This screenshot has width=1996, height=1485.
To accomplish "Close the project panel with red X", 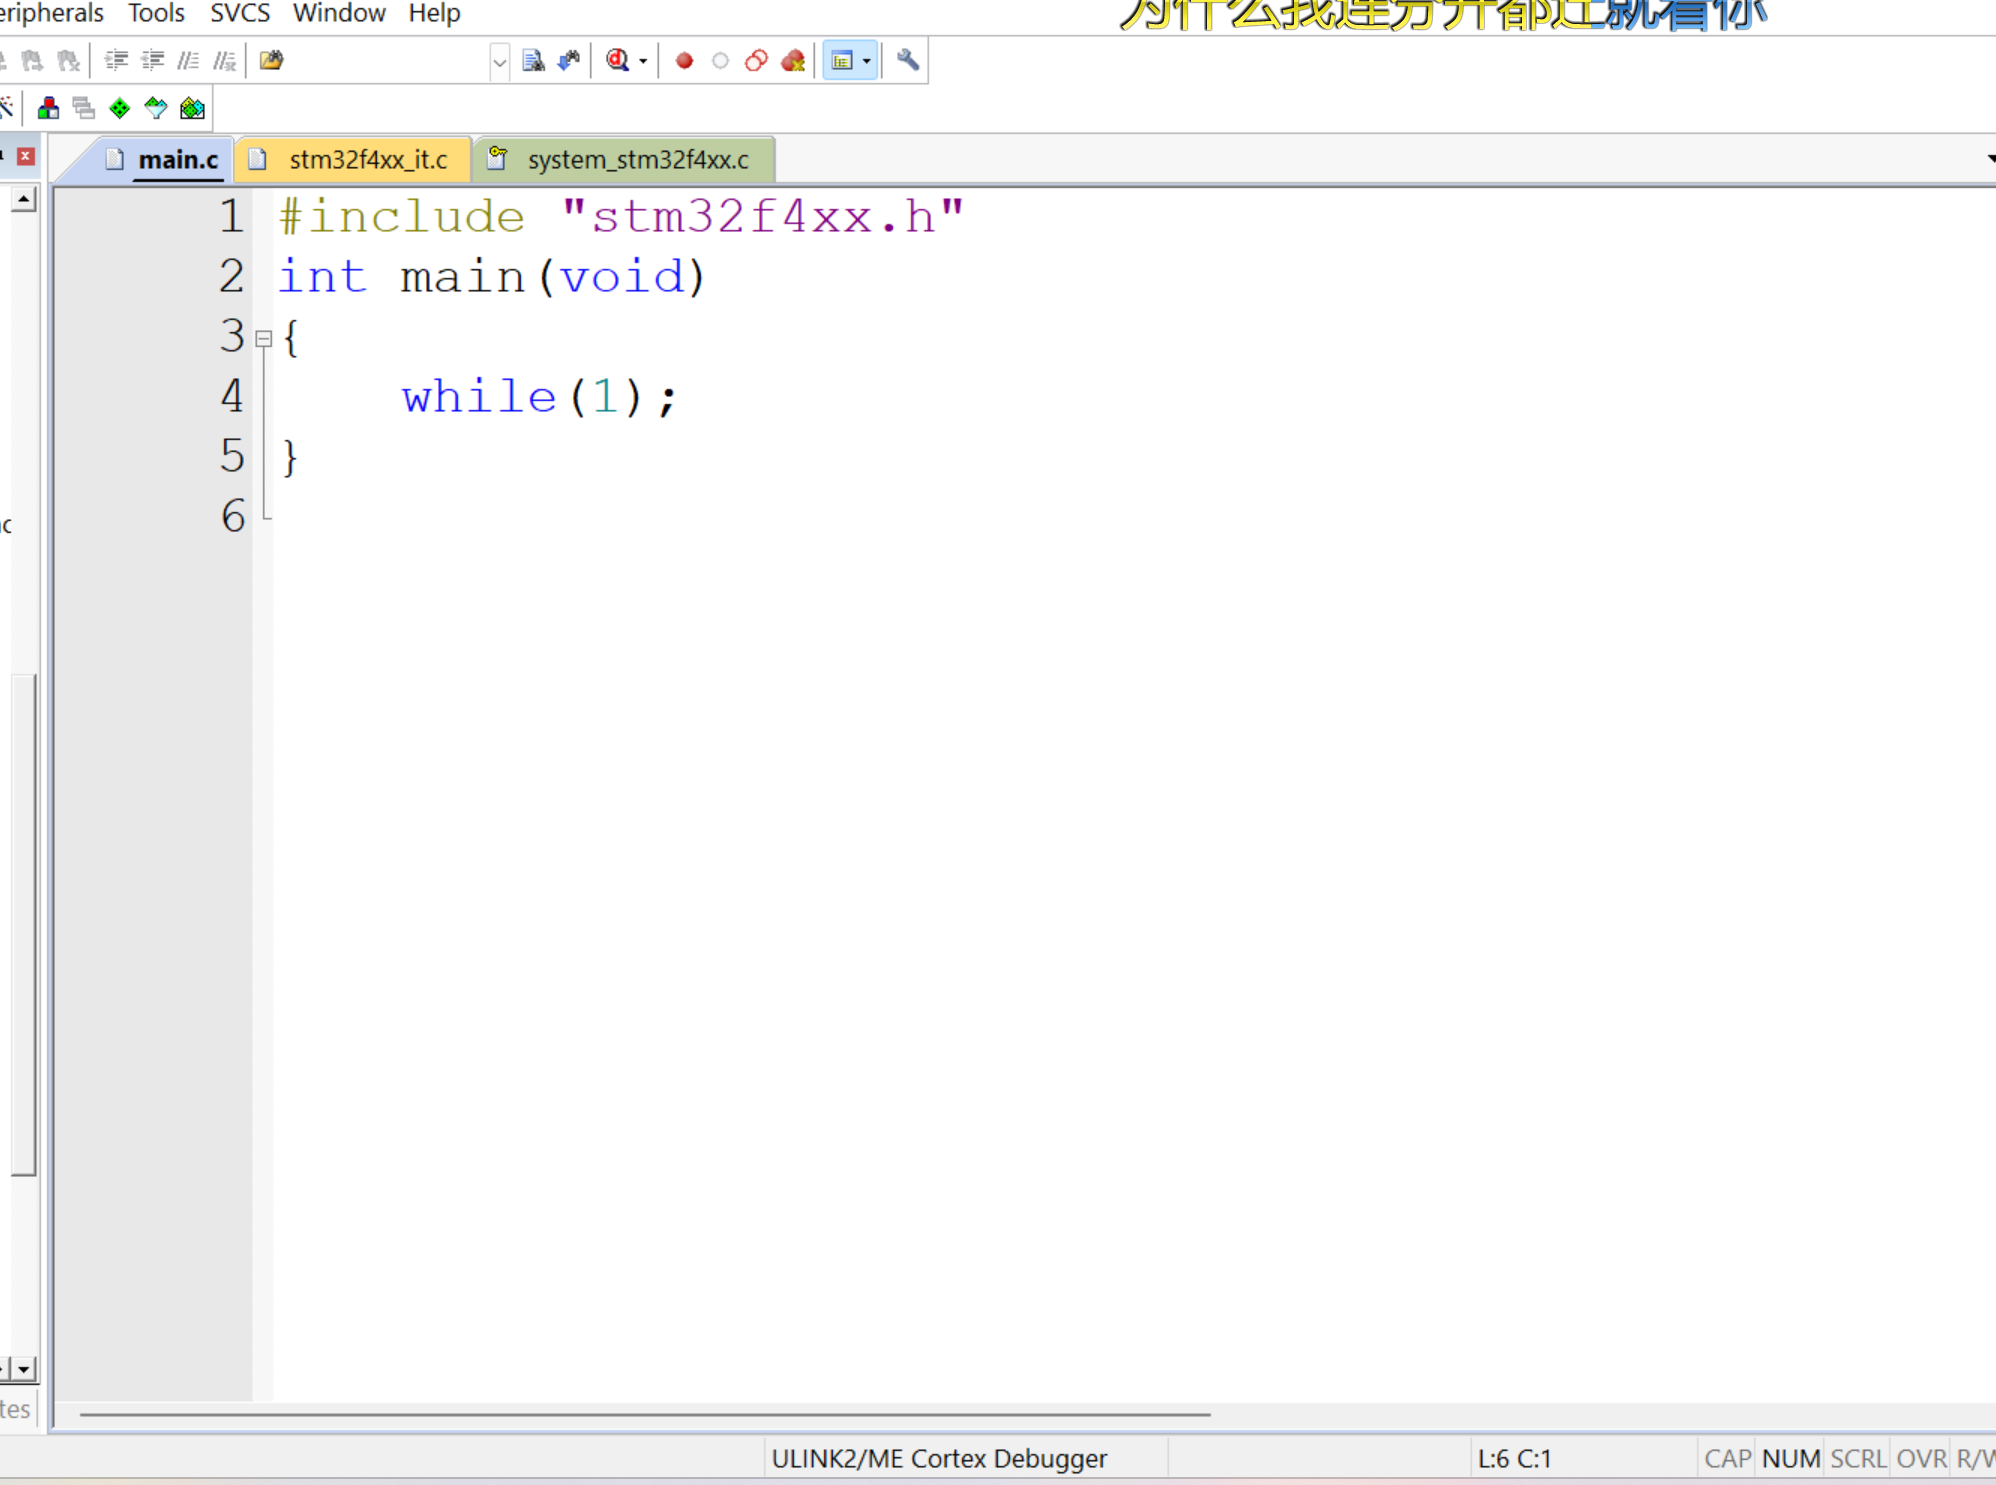I will (26, 156).
